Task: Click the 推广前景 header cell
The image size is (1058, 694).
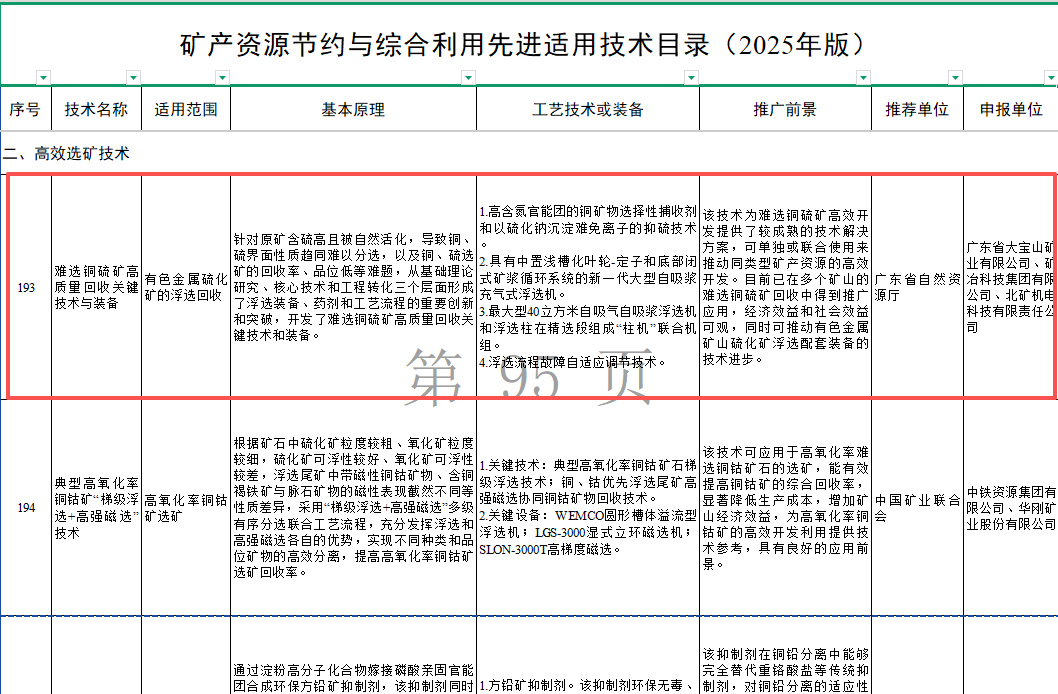Action: tap(785, 110)
